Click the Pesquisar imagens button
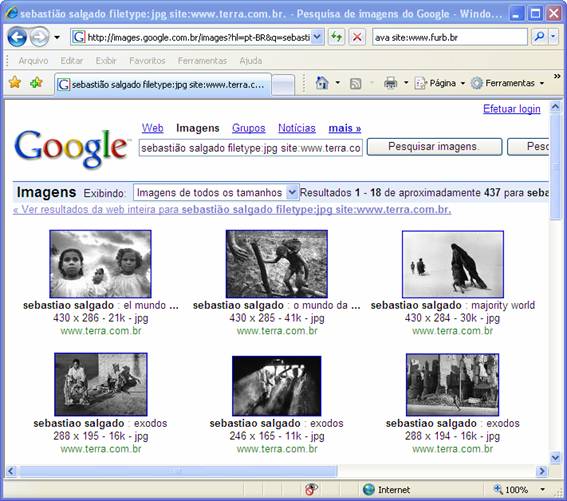The image size is (567, 501). coord(434,147)
